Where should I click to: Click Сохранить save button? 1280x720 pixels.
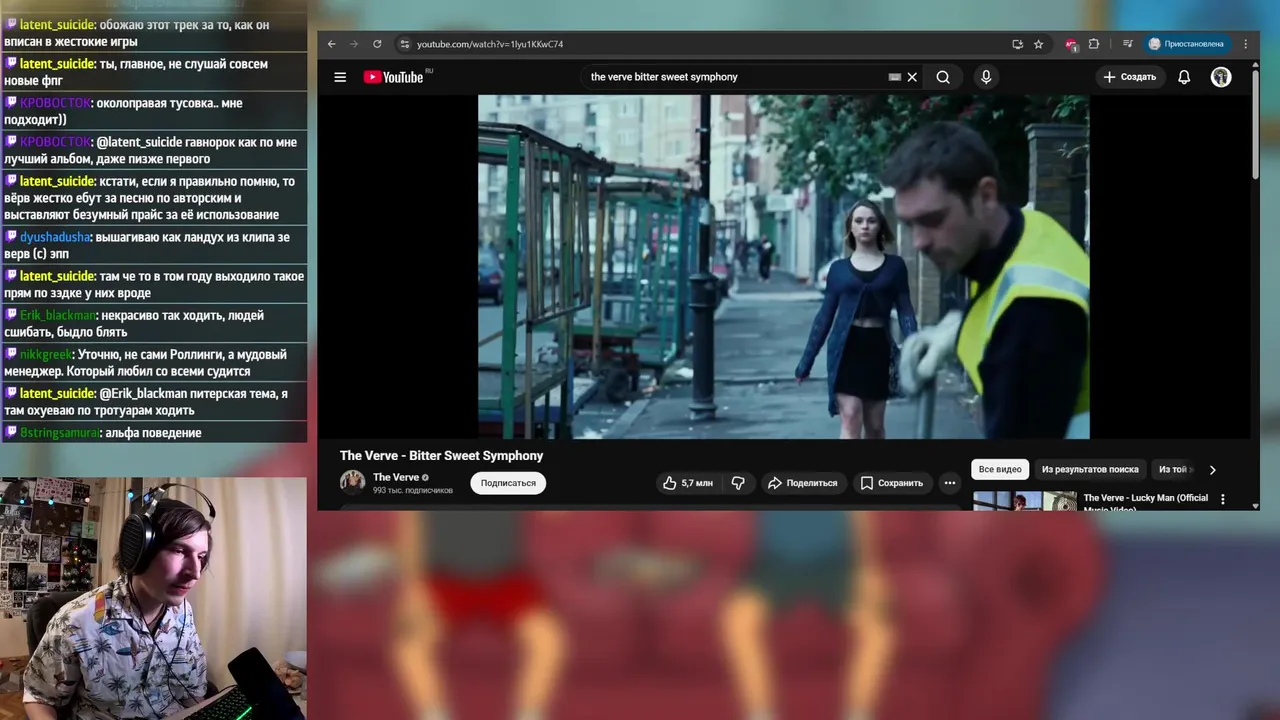(x=892, y=483)
